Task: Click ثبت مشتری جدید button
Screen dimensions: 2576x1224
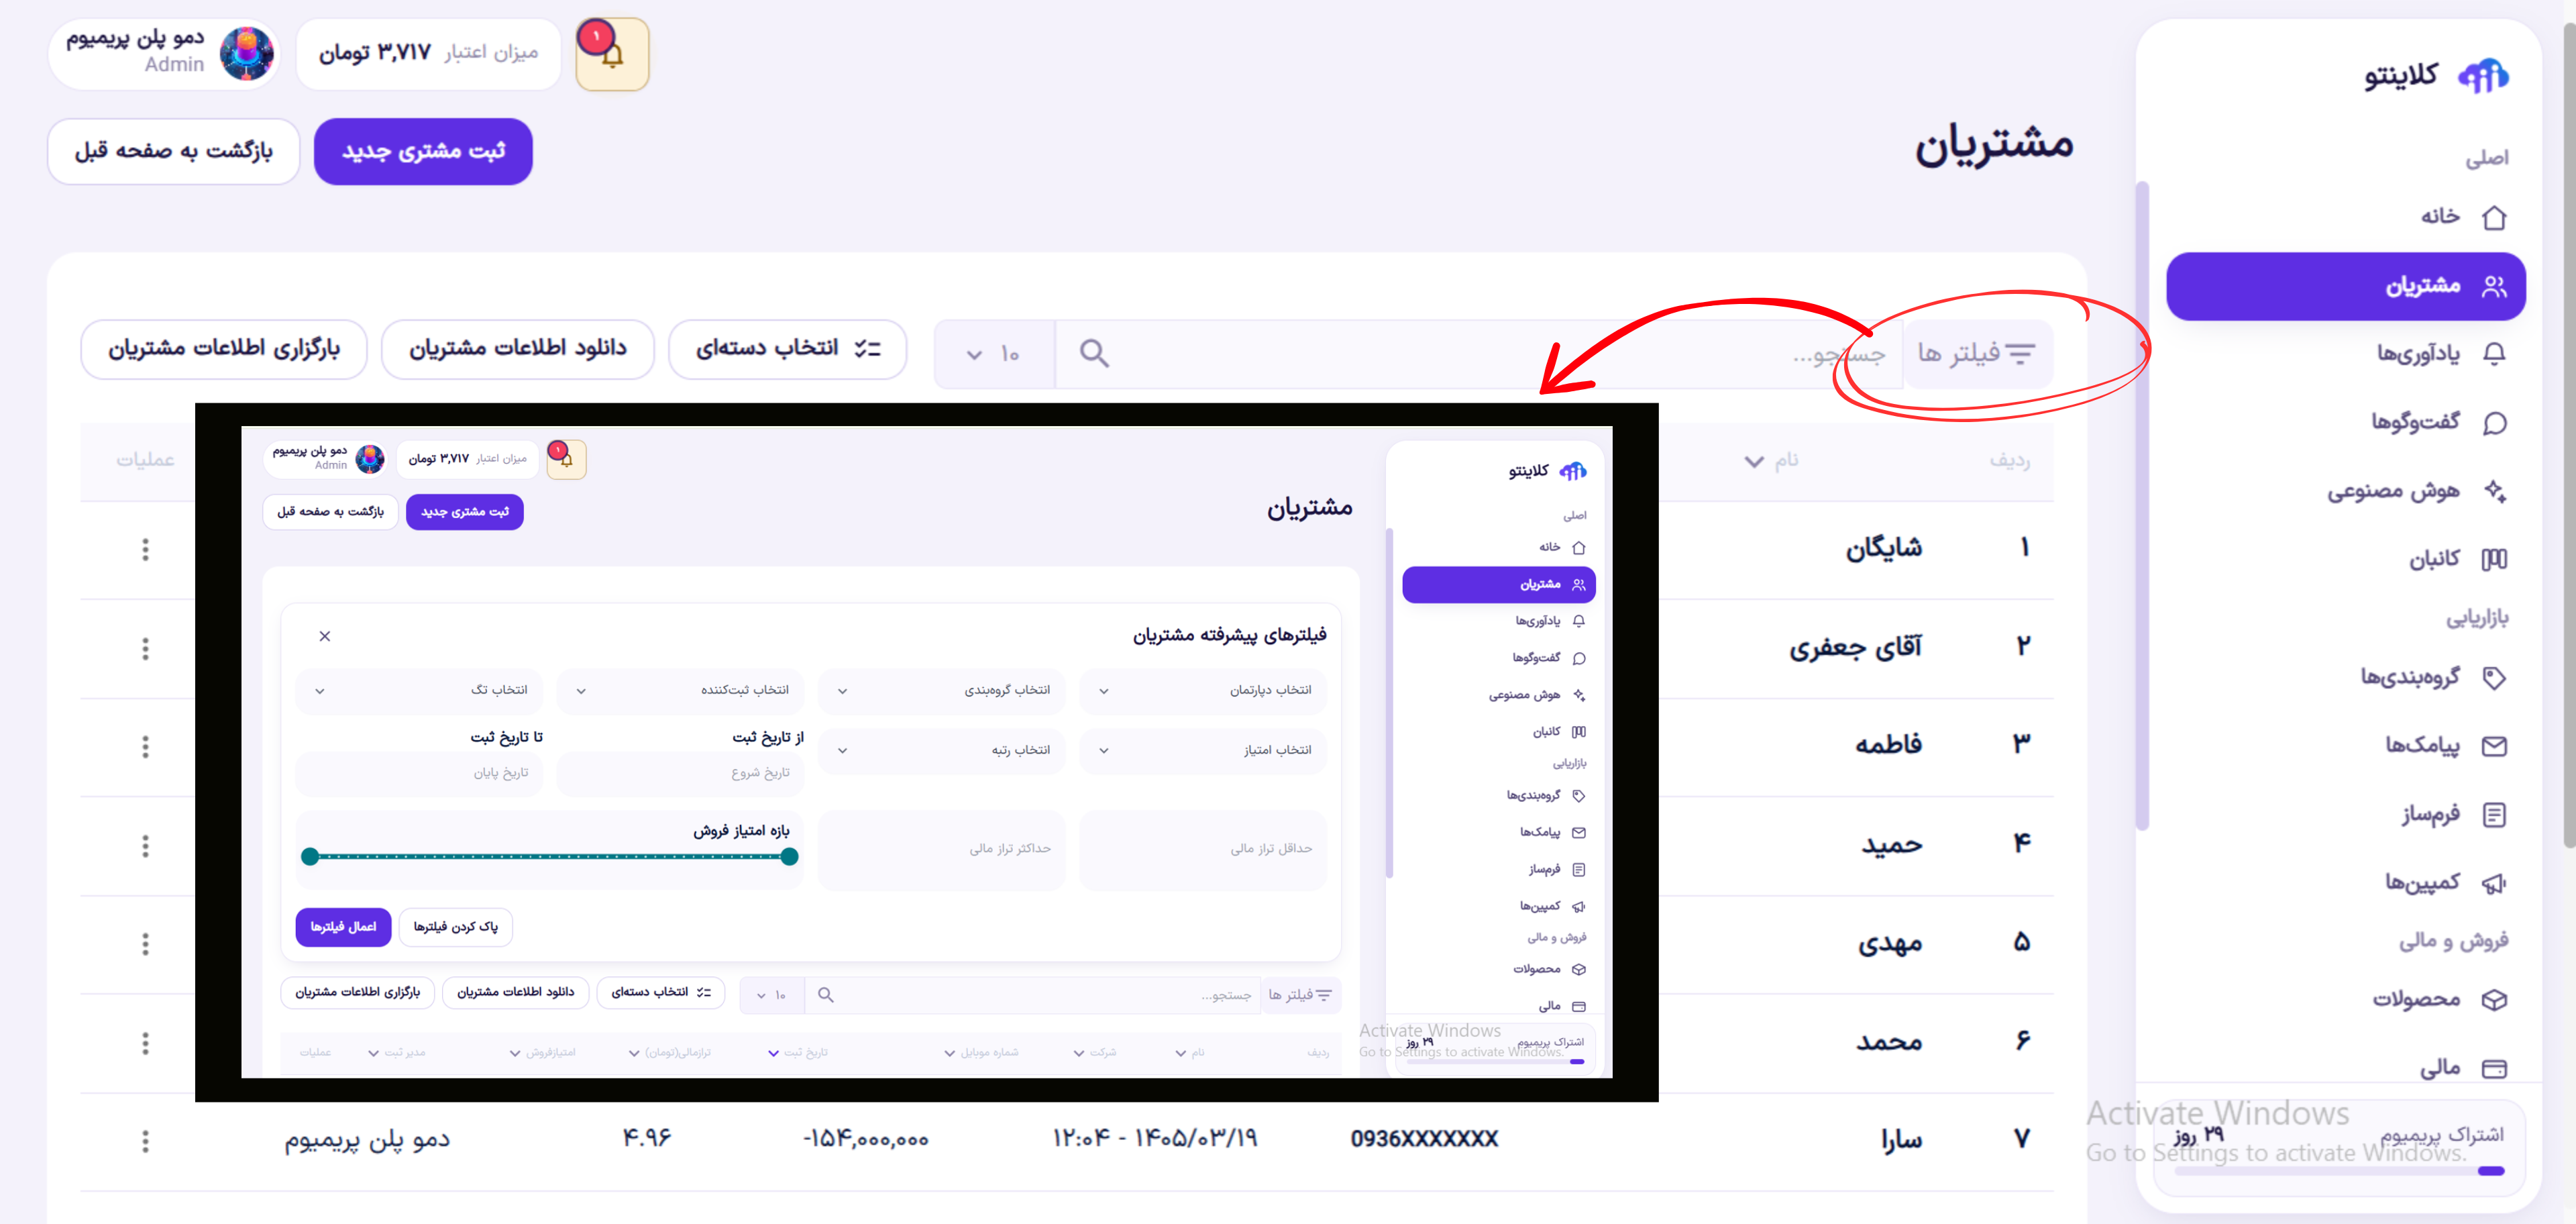Action: point(423,151)
